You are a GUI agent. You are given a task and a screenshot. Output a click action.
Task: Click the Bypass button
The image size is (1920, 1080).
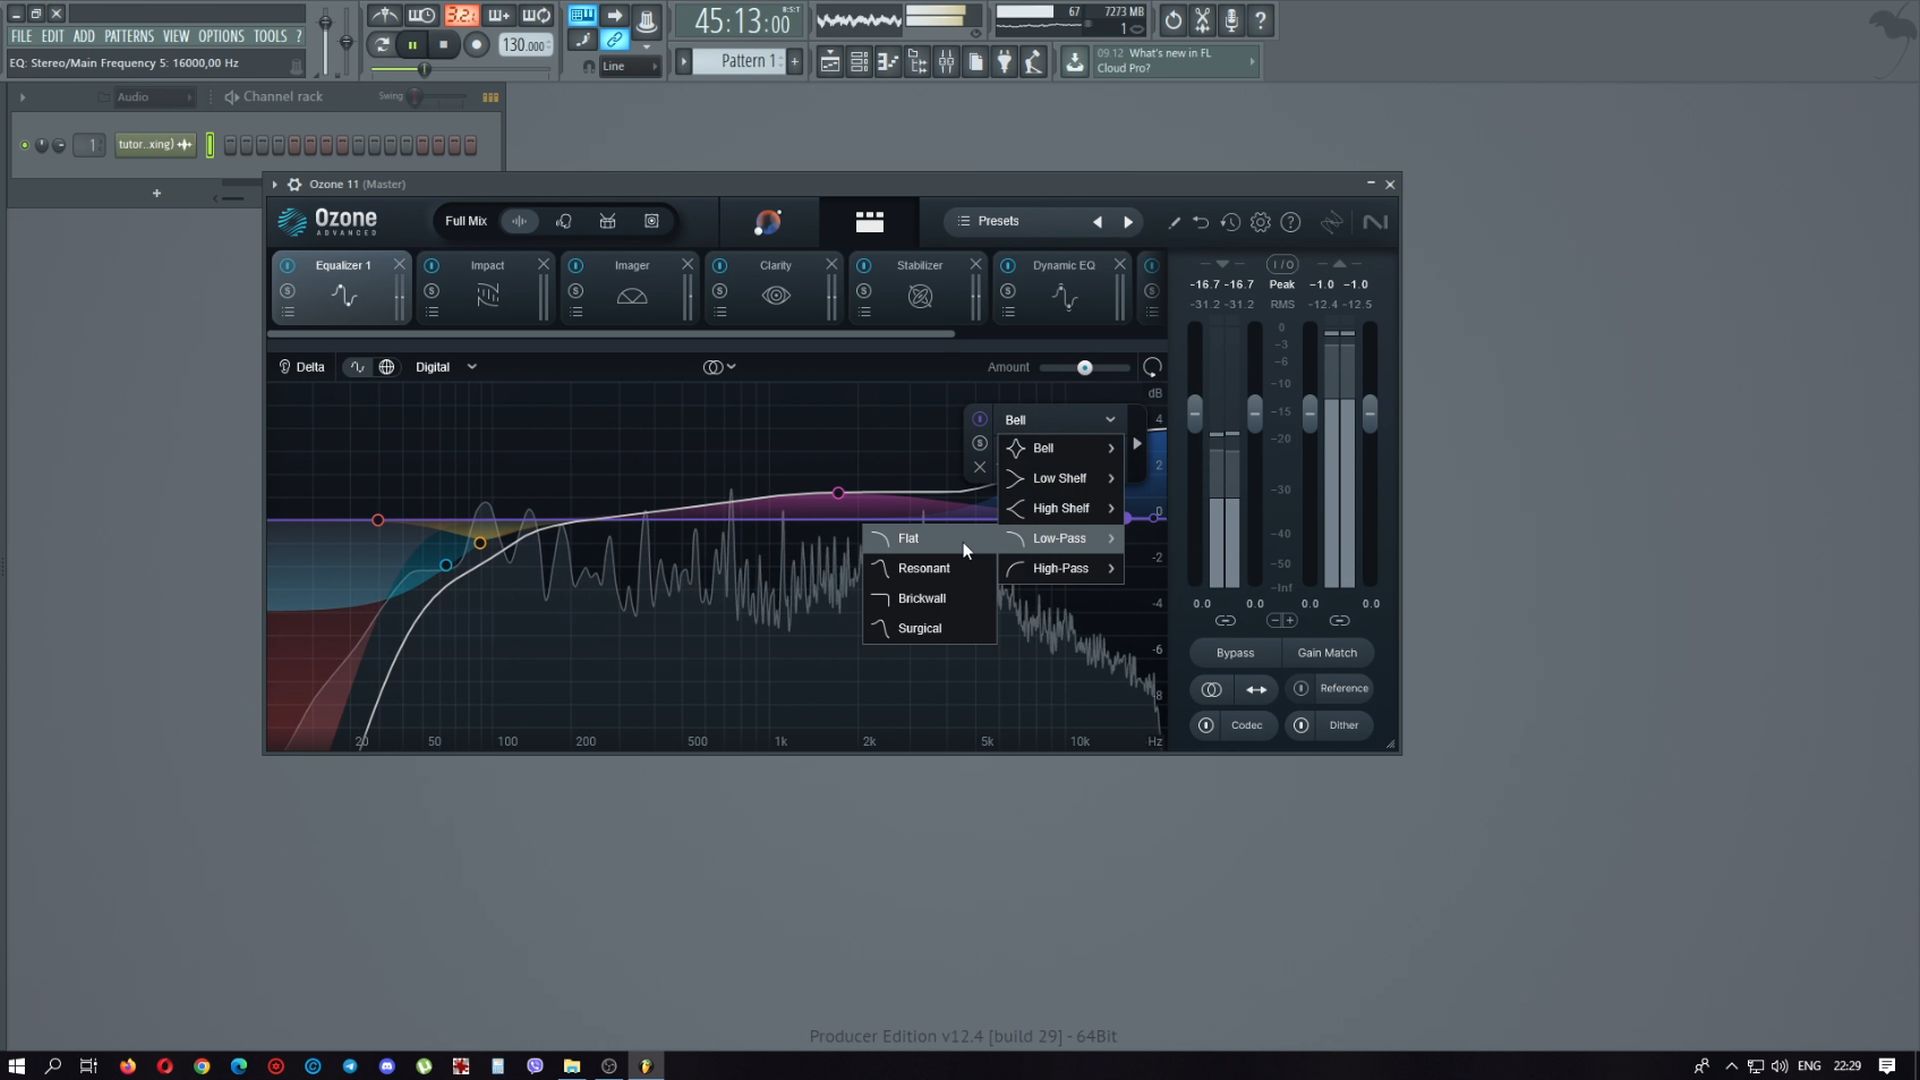pyautogui.click(x=1235, y=653)
